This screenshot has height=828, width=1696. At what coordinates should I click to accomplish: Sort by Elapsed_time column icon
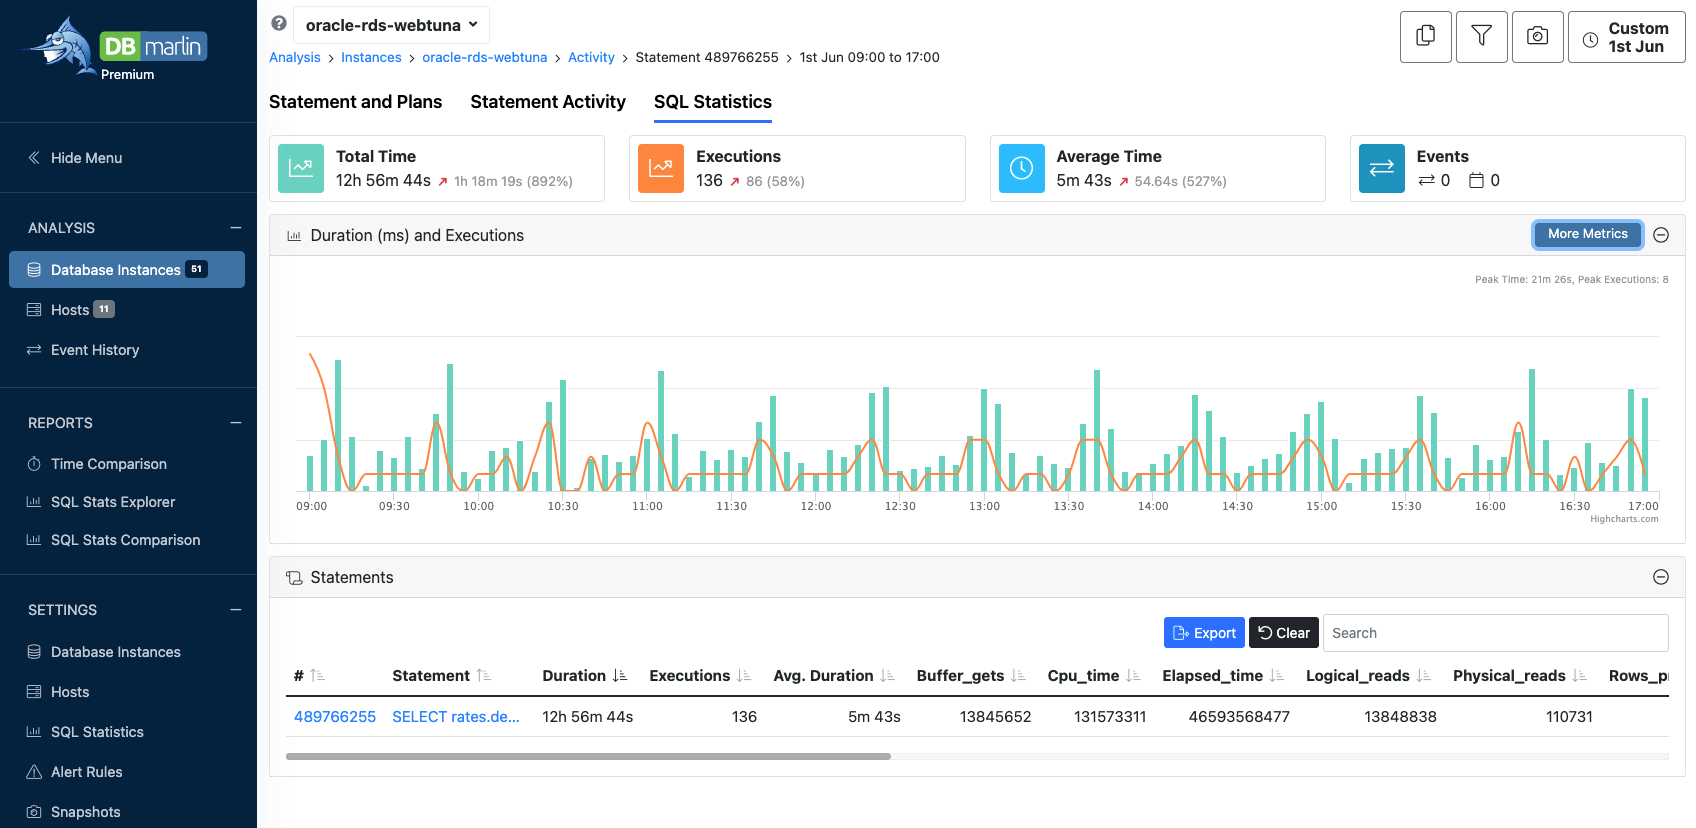[x=1277, y=676]
